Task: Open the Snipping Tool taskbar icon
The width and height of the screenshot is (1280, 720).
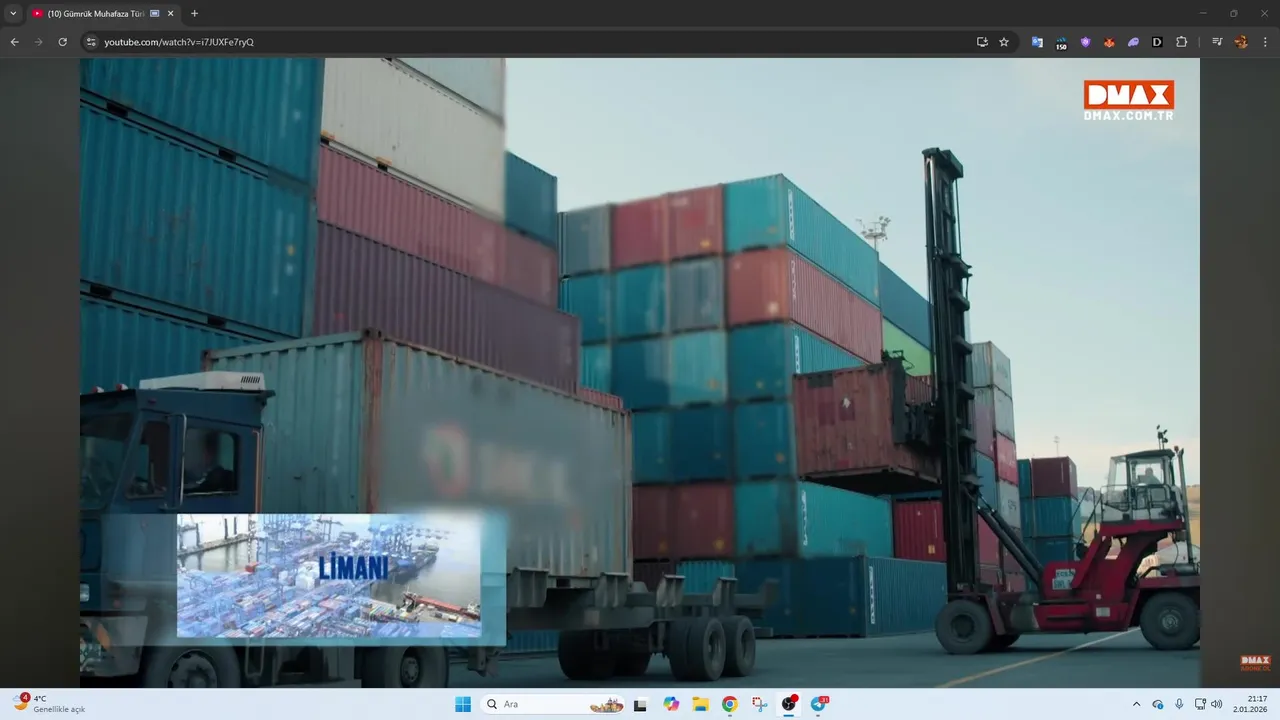Action: point(759,704)
